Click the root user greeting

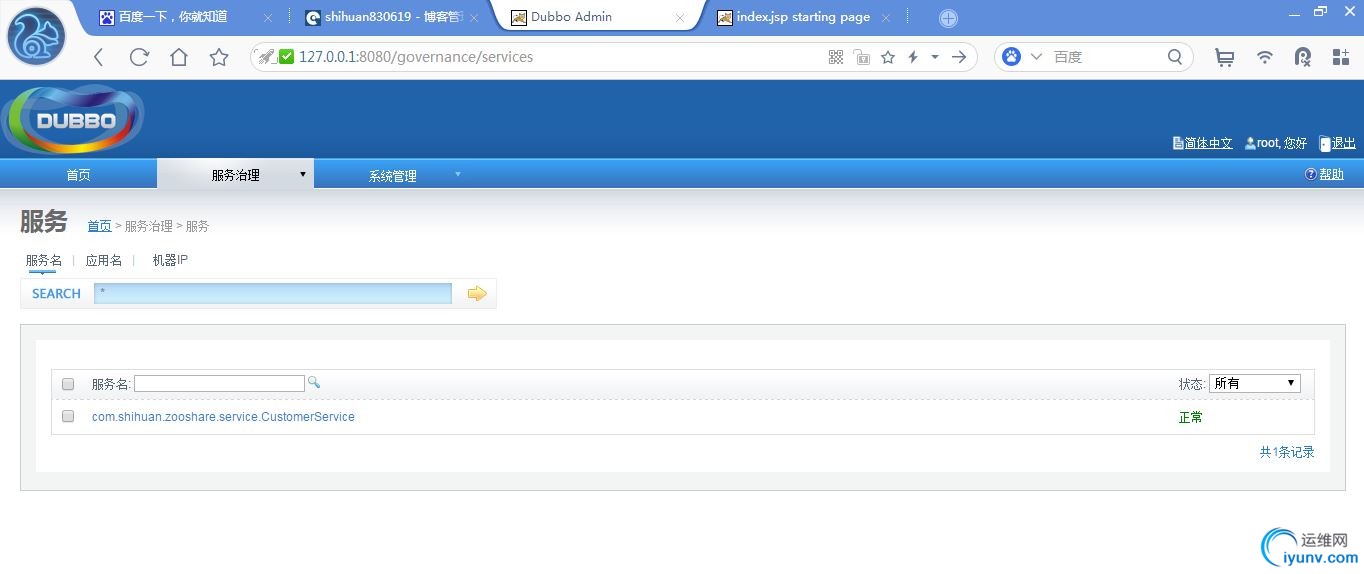[1276, 143]
